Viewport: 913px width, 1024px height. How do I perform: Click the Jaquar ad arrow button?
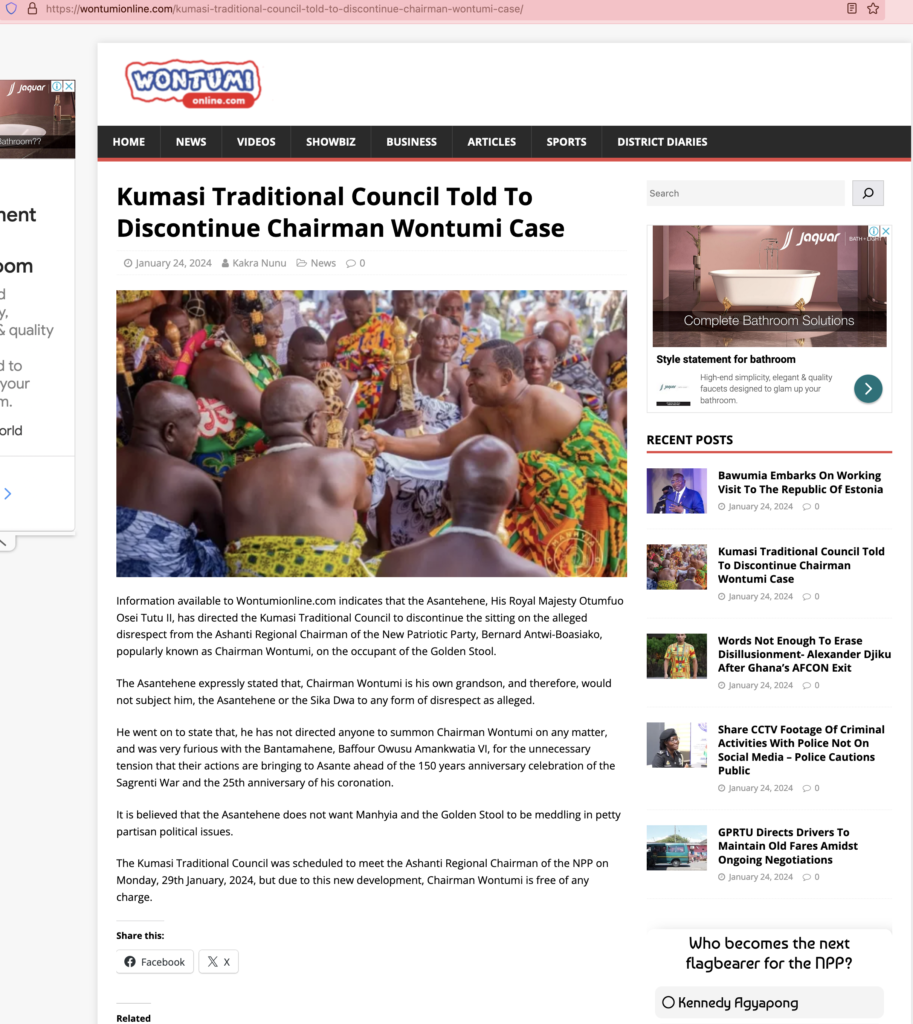(868, 389)
